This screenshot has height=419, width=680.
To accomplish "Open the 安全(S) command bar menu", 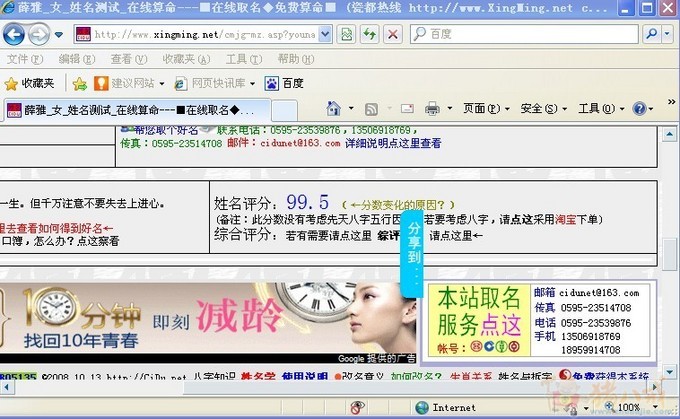I will tap(544, 108).
